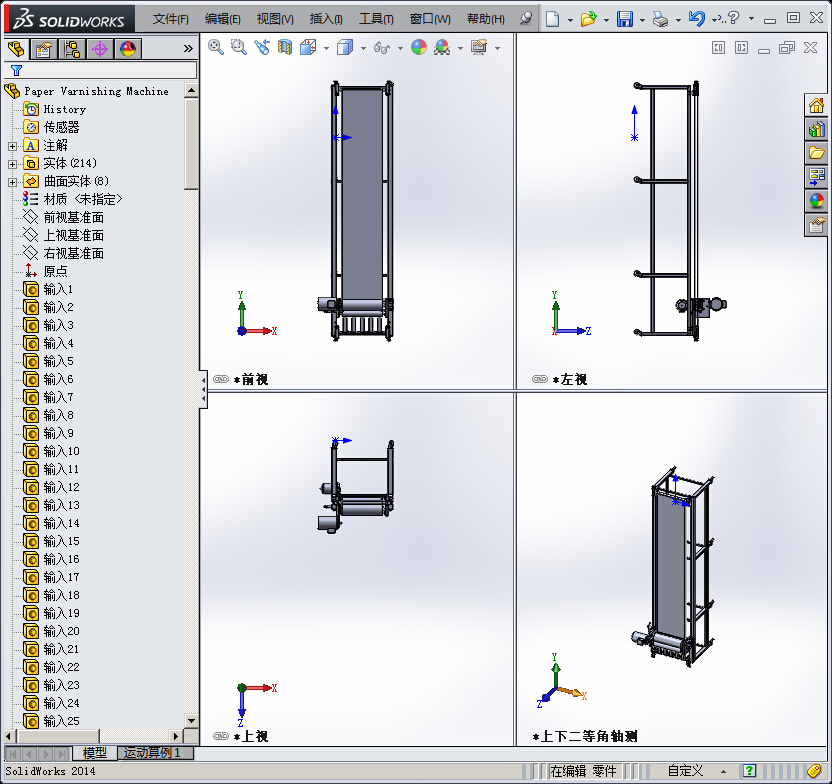Click the green quick tips help icon
The height and width of the screenshot is (784, 832).
(x=749, y=771)
